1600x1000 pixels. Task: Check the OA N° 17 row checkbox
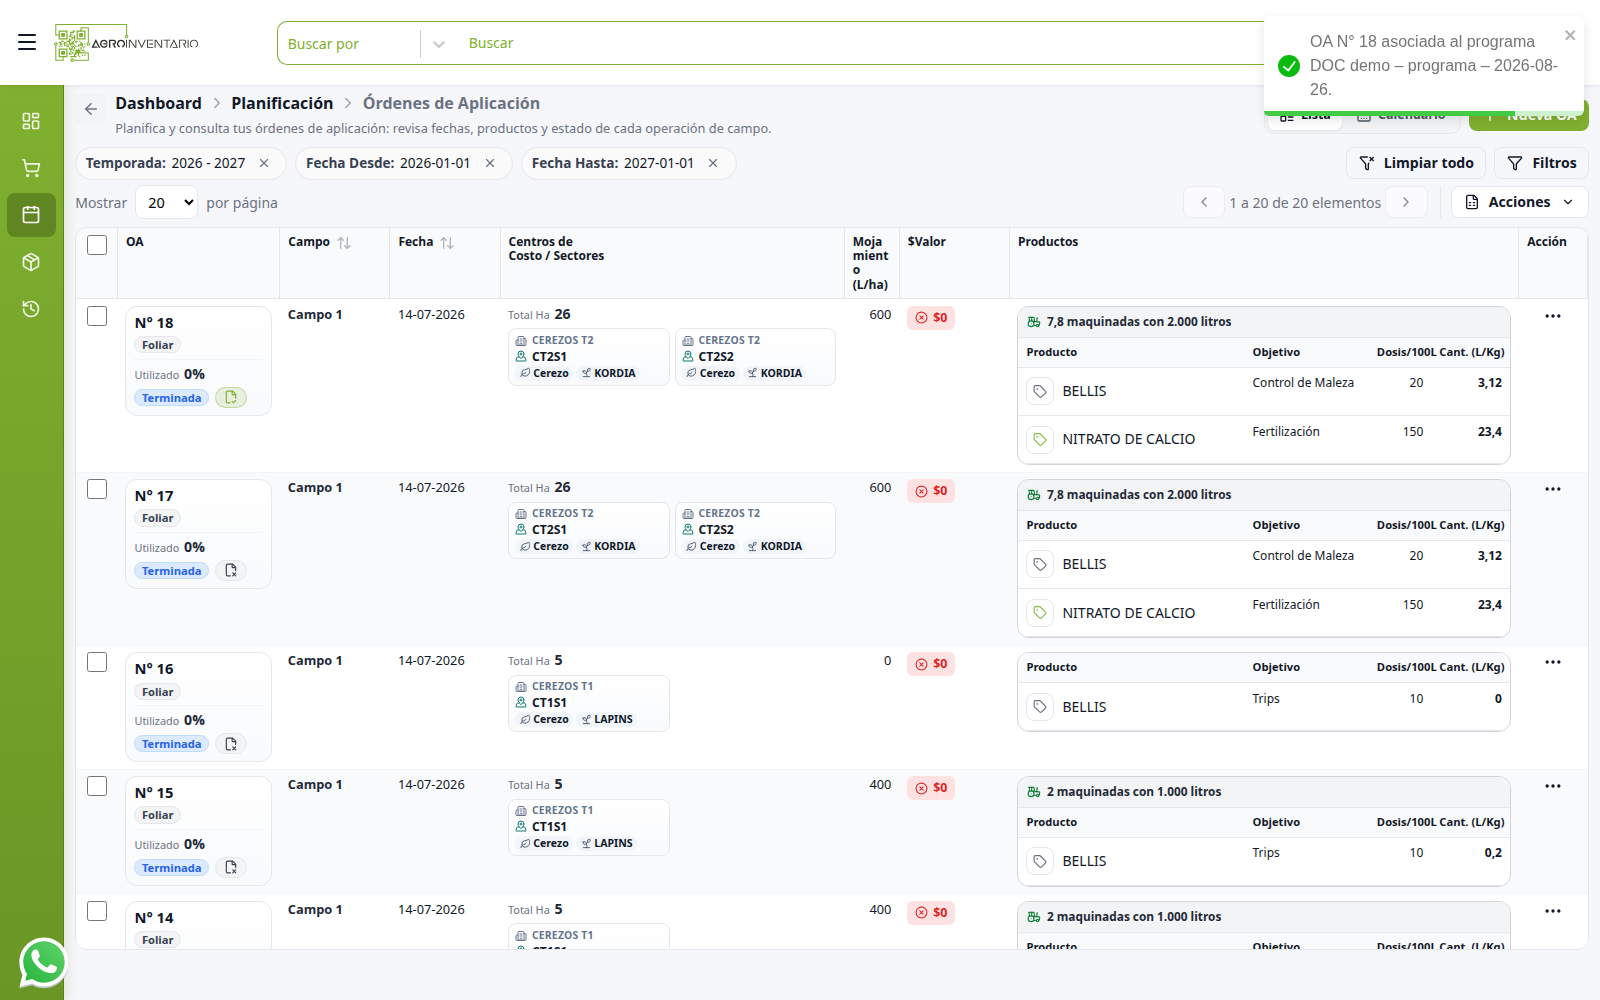(x=97, y=489)
